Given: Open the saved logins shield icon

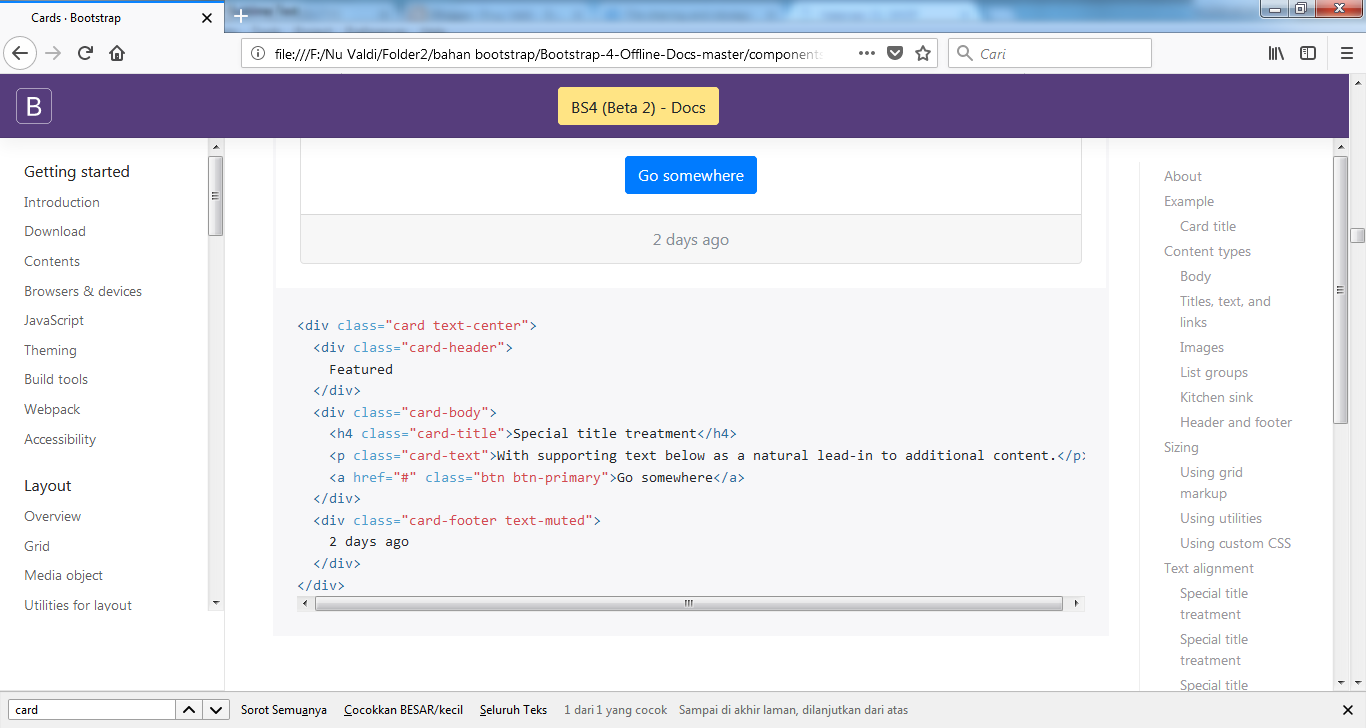Looking at the screenshot, I should pos(894,52).
